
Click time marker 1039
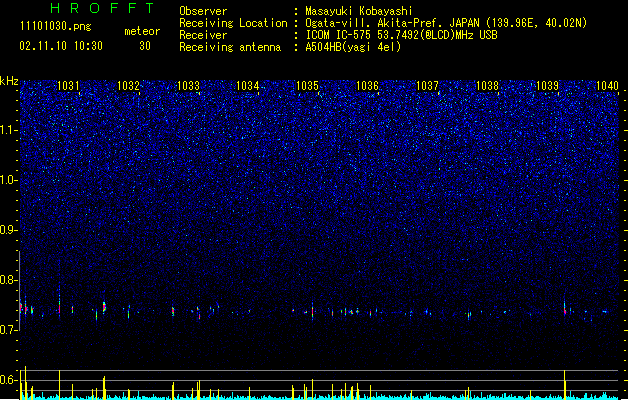pos(547,86)
